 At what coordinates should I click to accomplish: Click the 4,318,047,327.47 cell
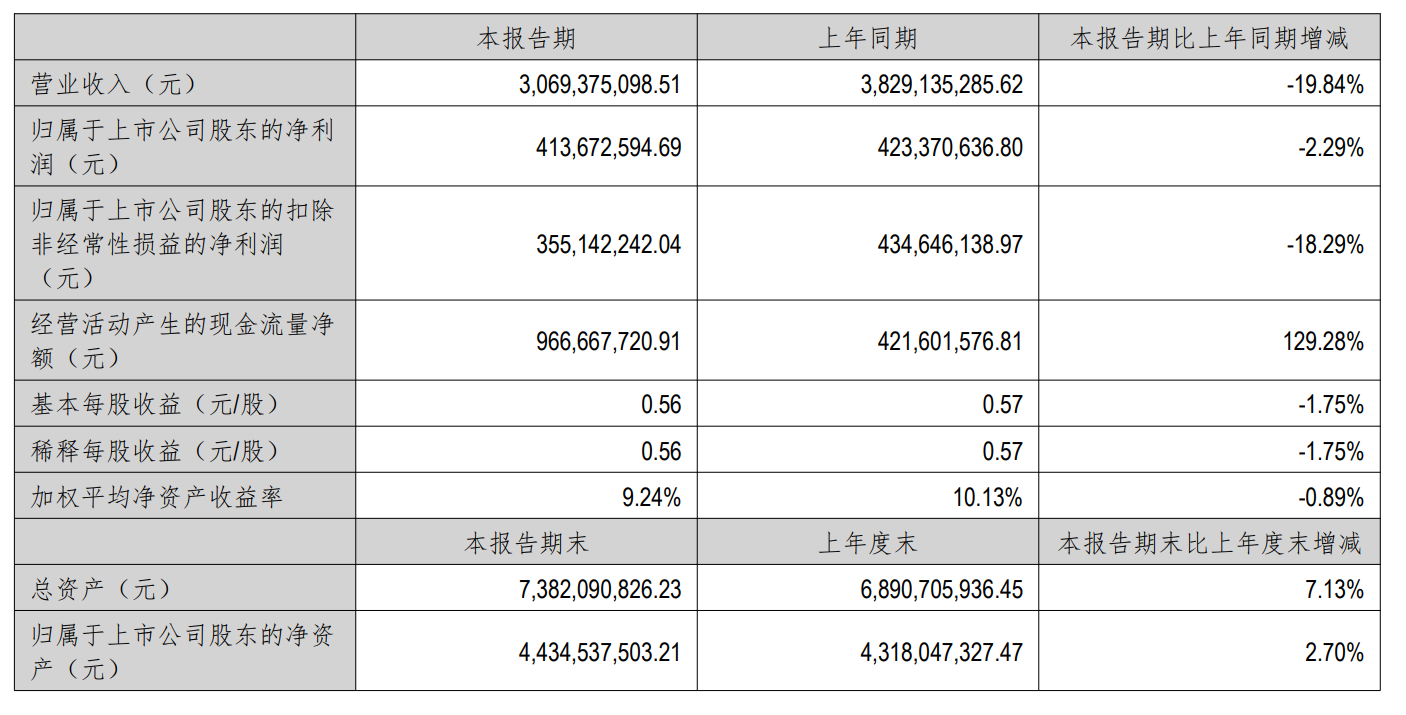point(942,653)
